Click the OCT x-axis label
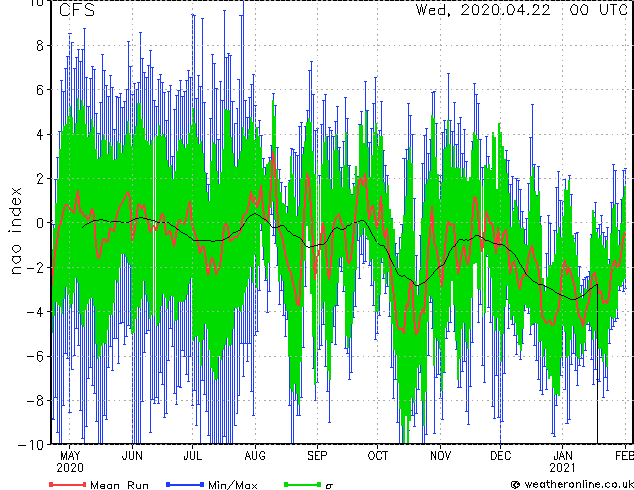This screenshot has height=490, width=634. (x=378, y=456)
